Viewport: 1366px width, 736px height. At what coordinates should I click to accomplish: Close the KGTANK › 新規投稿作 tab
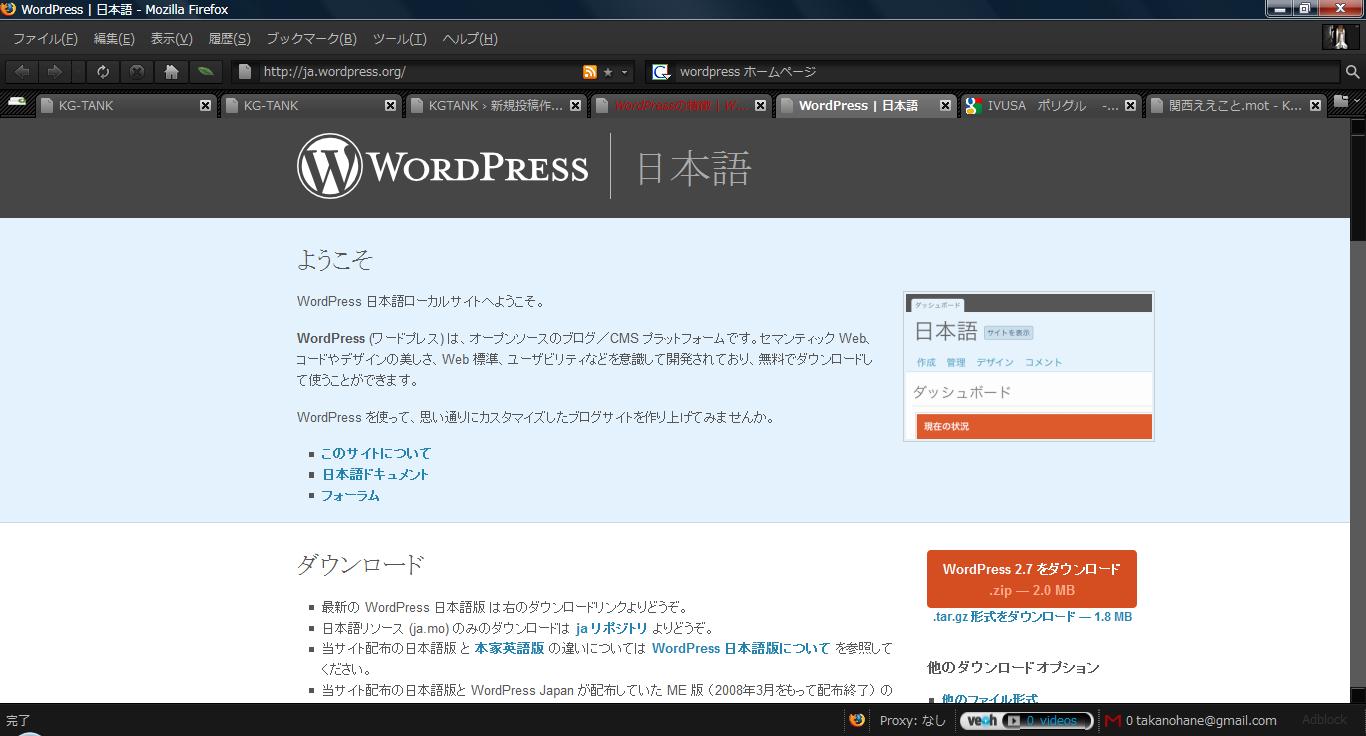click(x=575, y=105)
